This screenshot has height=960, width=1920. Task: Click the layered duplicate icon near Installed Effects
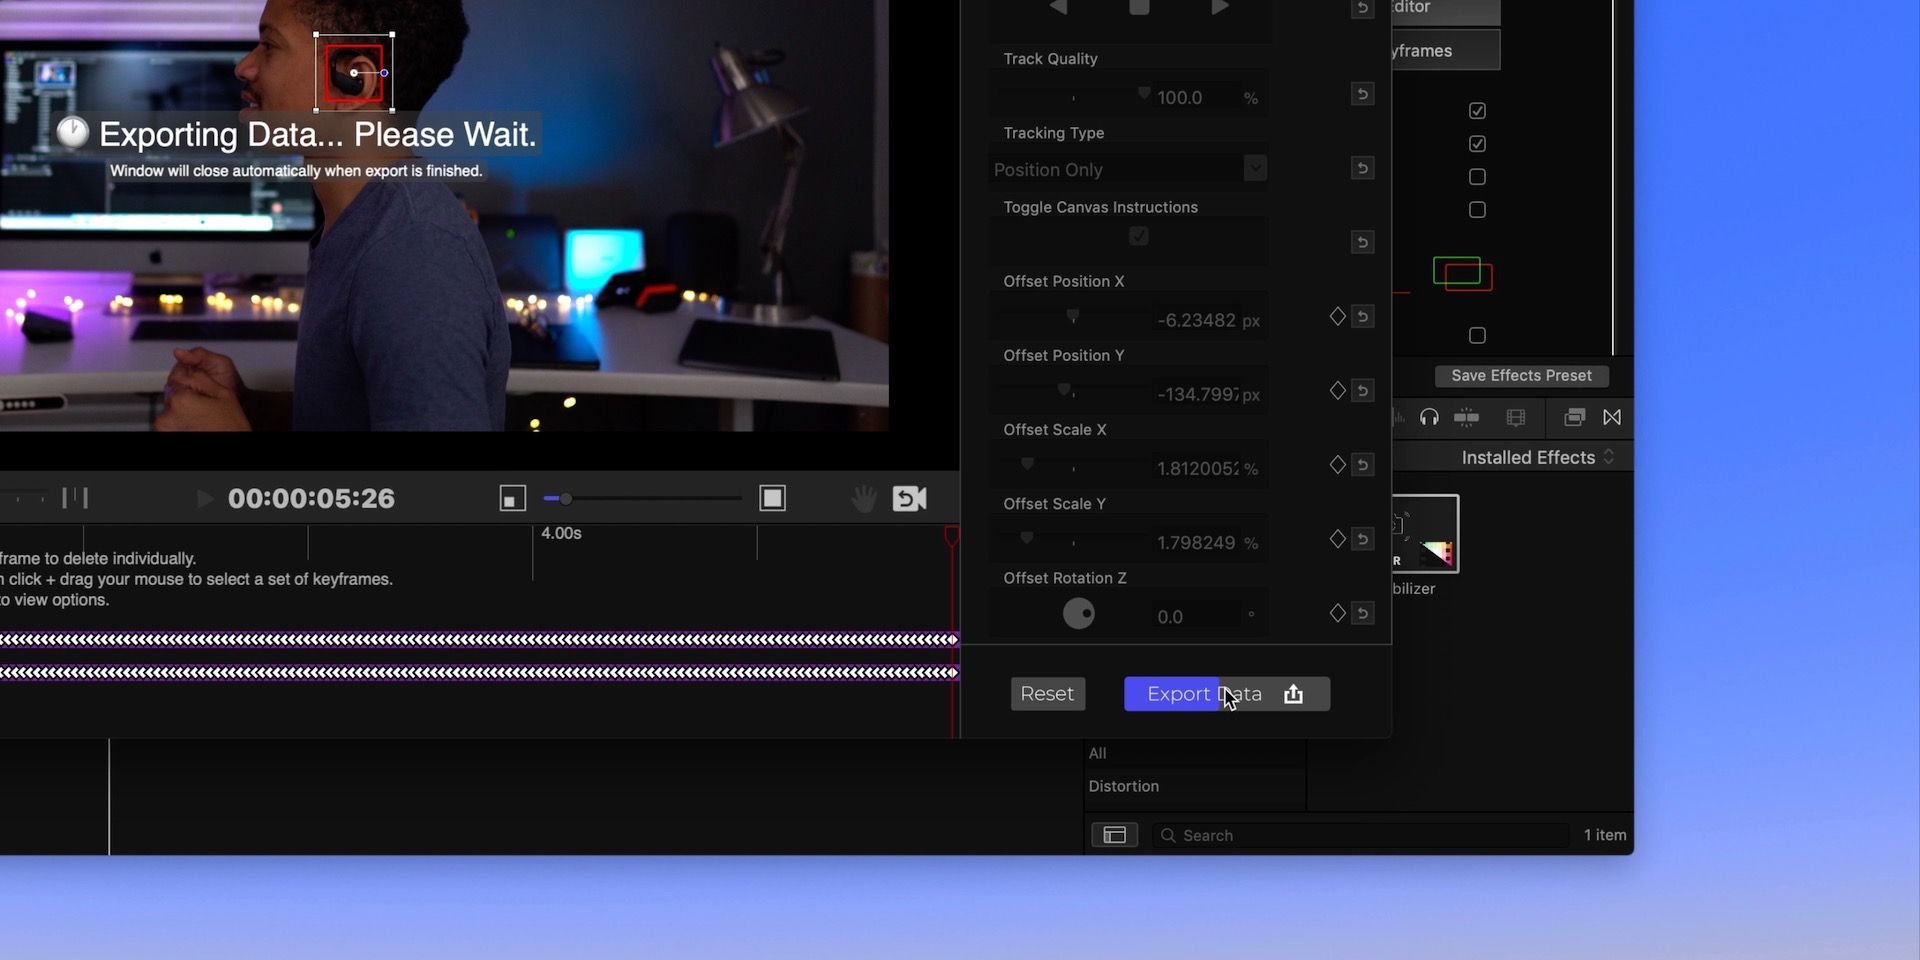pos(1574,418)
